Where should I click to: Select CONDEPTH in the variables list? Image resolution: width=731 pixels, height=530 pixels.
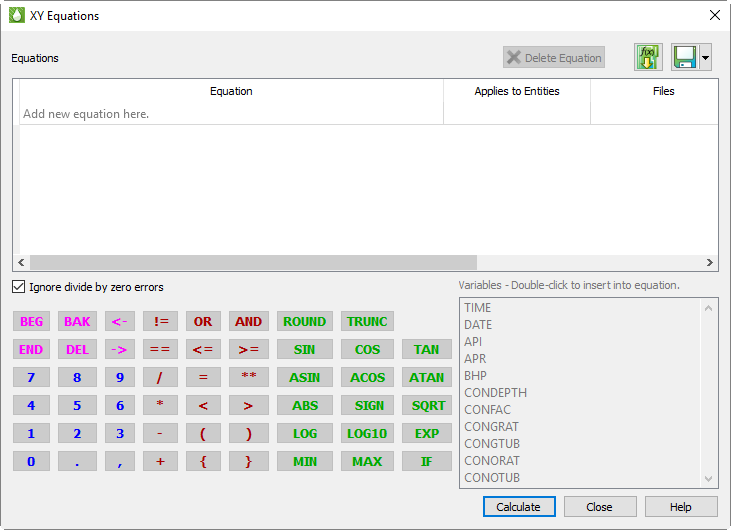[495, 393]
